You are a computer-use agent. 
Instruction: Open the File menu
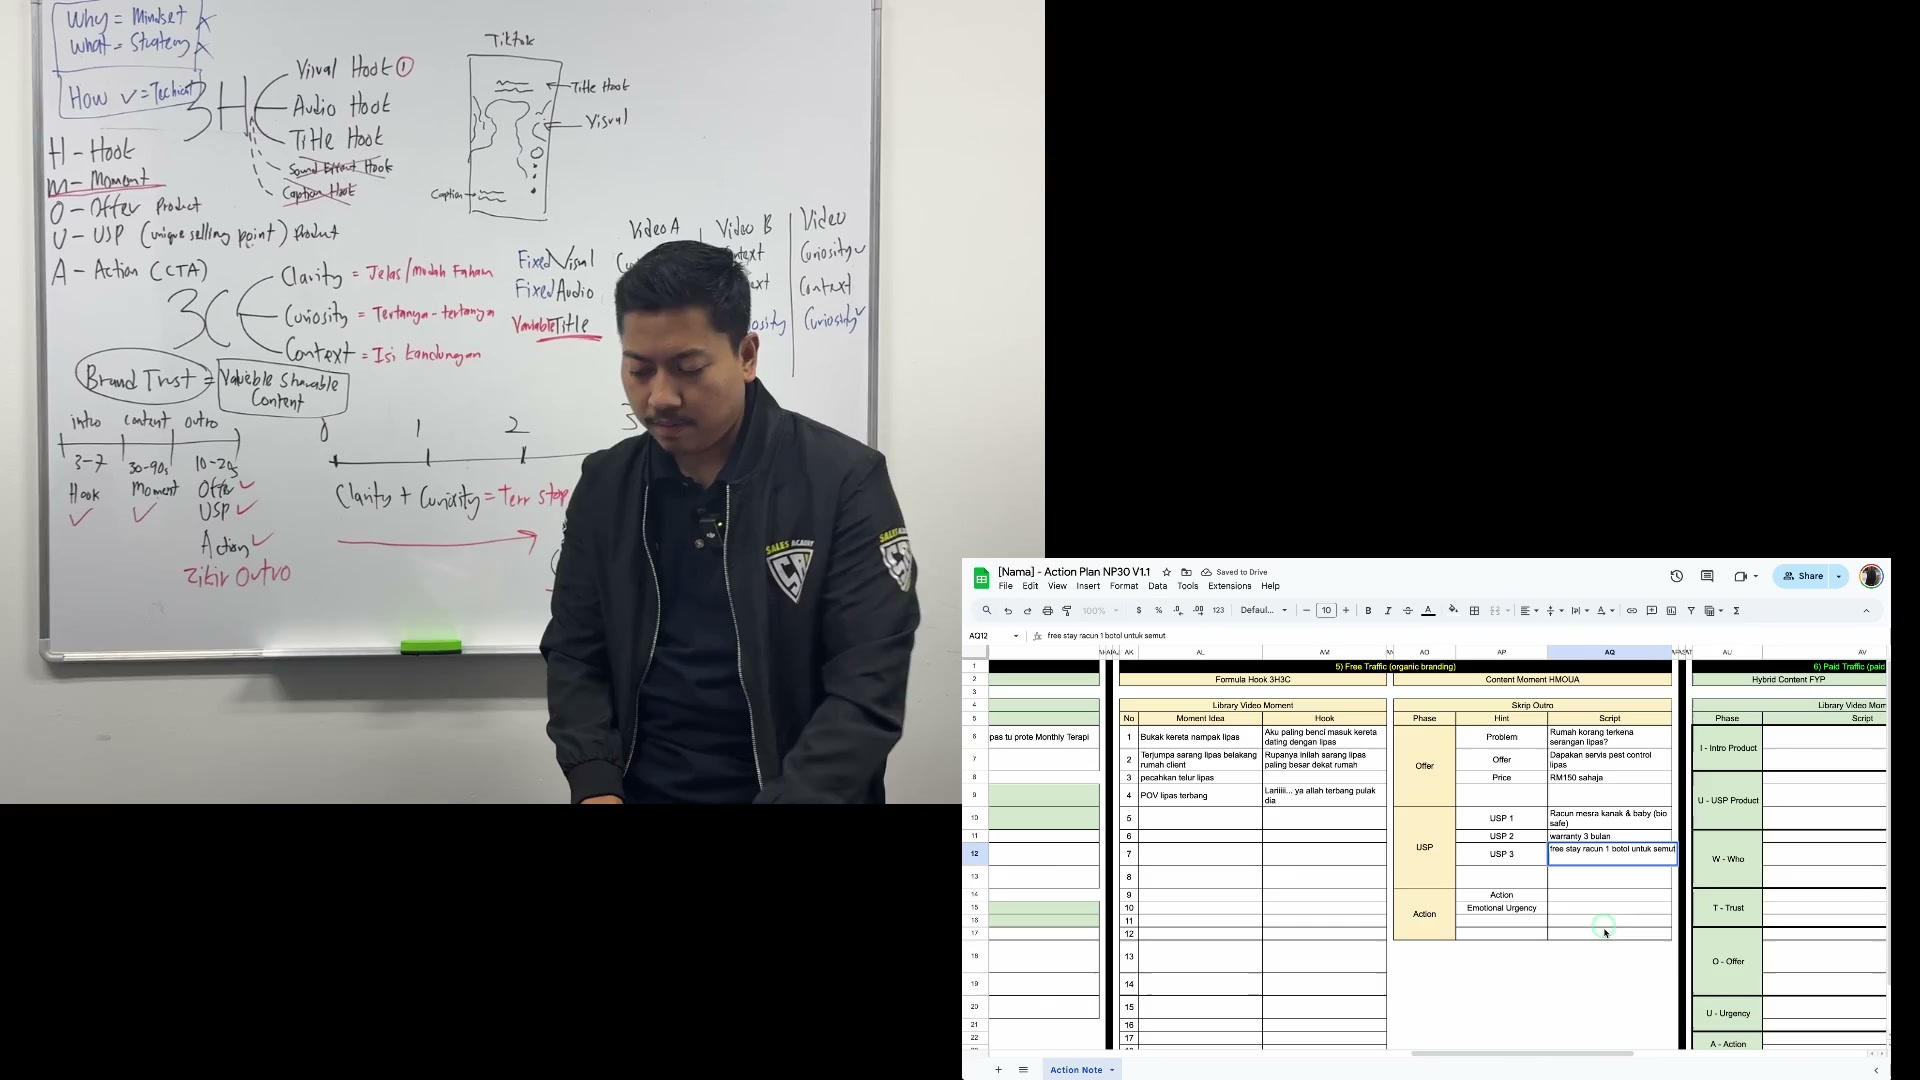click(x=1005, y=586)
